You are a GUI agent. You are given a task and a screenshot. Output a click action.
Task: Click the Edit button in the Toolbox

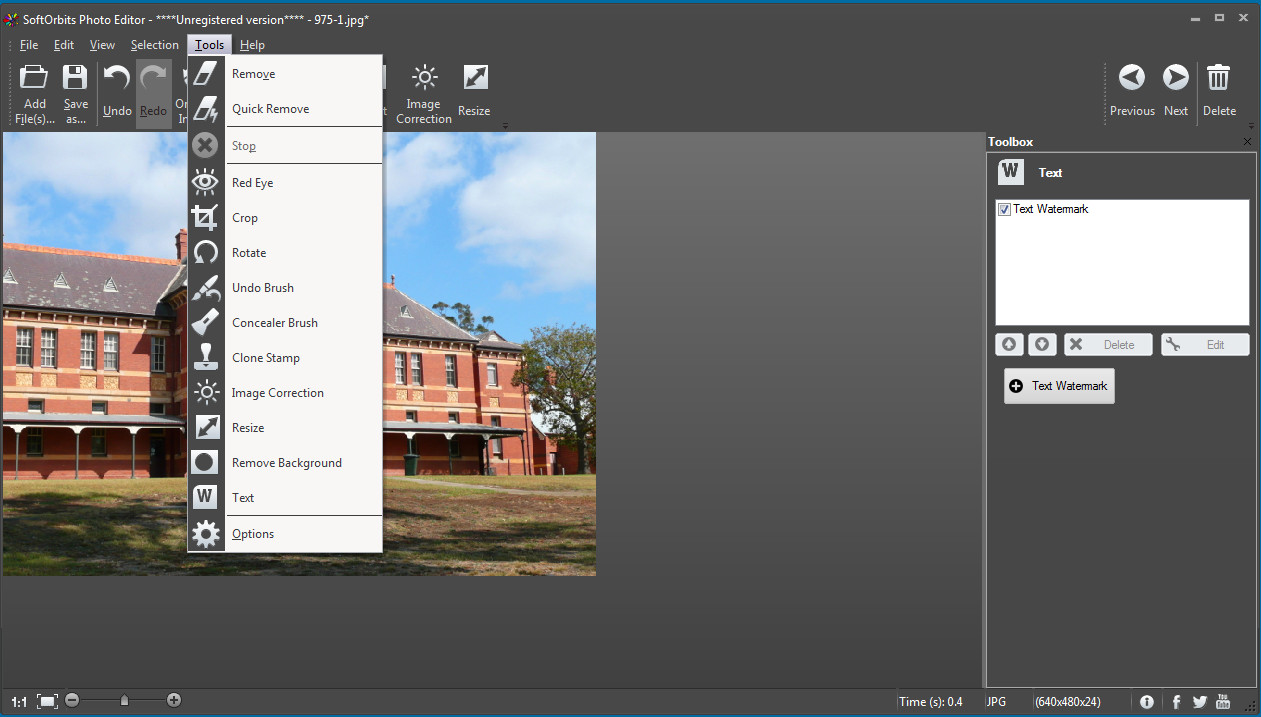pyautogui.click(x=1204, y=344)
